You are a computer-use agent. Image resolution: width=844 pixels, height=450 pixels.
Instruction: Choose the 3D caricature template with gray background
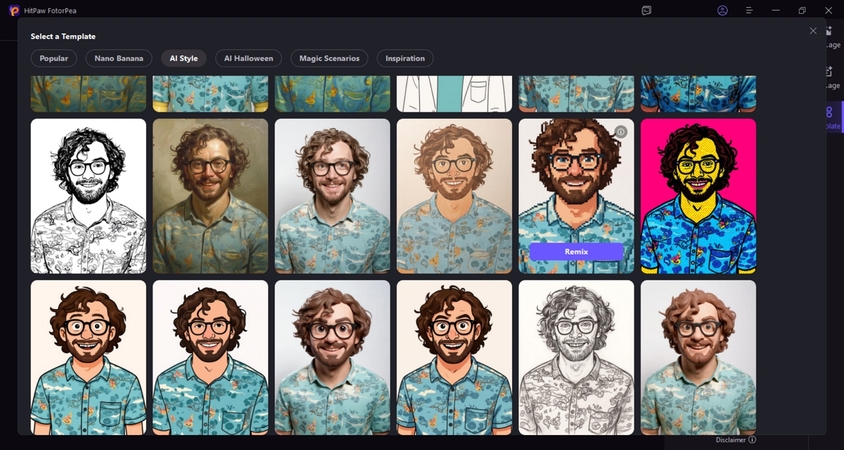coord(332,357)
